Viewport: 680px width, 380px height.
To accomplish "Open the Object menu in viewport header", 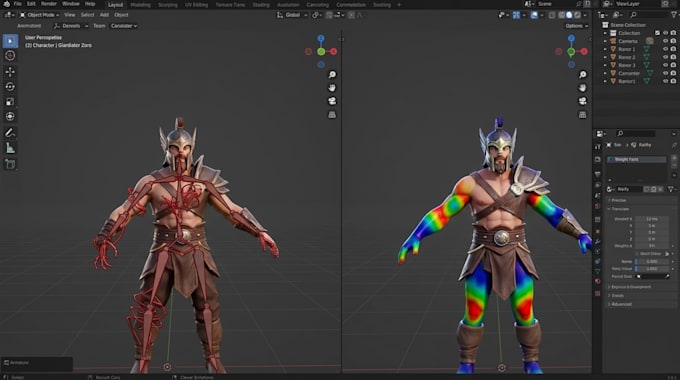I will point(121,15).
